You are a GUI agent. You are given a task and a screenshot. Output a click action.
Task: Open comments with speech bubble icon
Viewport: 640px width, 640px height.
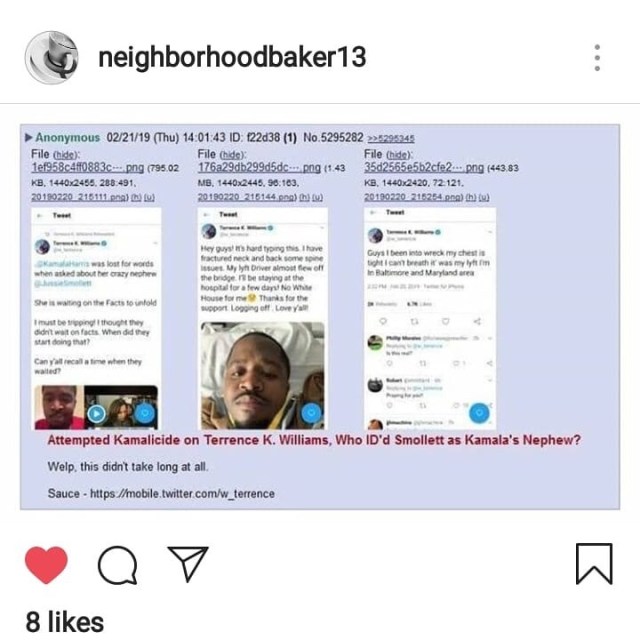coord(118,565)
